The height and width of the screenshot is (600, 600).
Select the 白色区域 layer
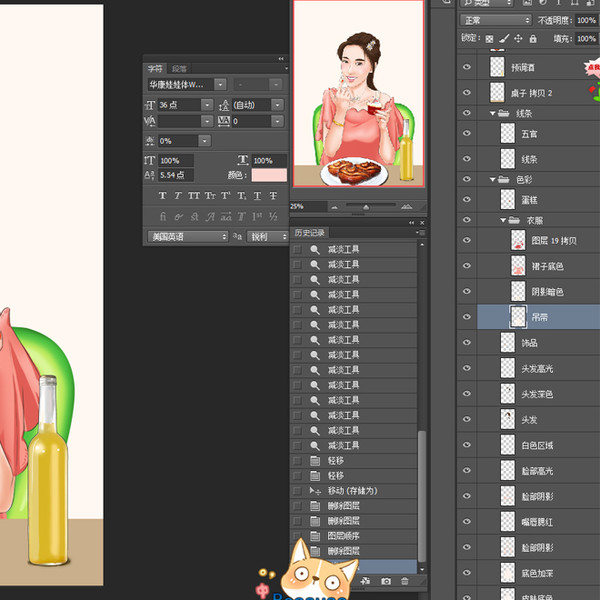[538, 445]
